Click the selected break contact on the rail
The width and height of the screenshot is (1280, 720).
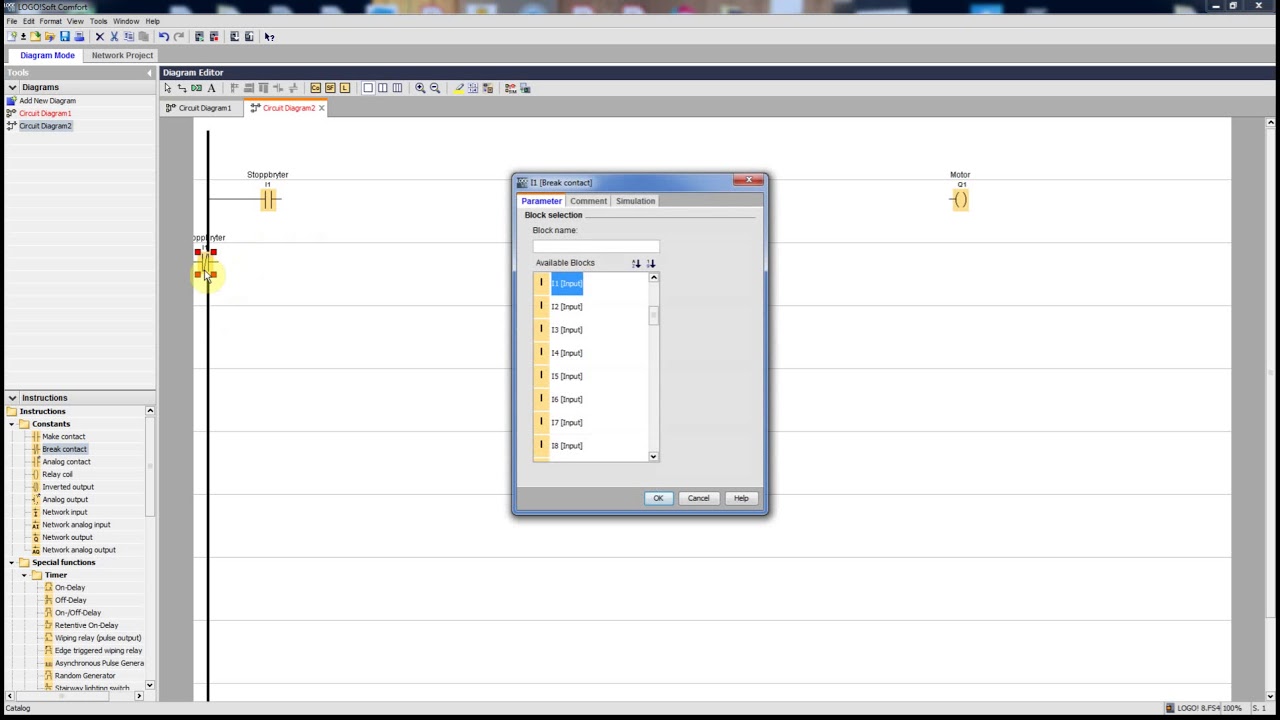pos(206,264)
